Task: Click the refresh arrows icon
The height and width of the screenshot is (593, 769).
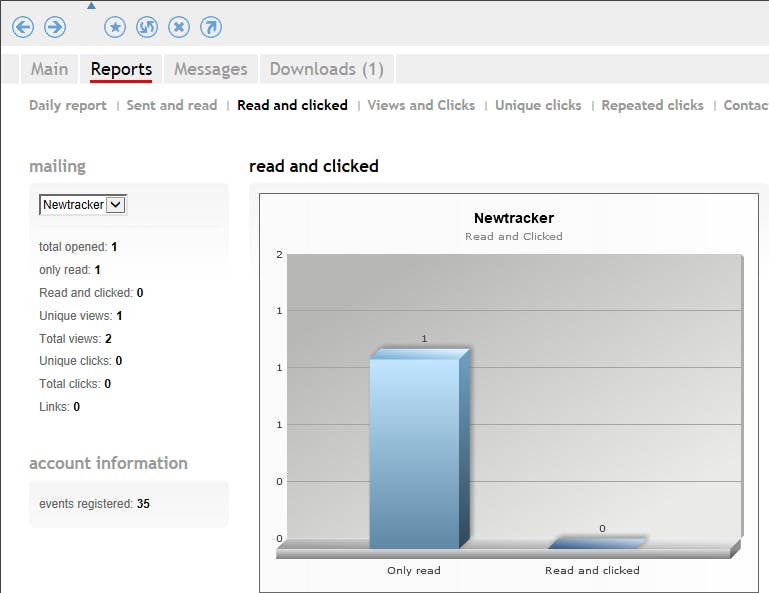Action: (x=147, y=27)
